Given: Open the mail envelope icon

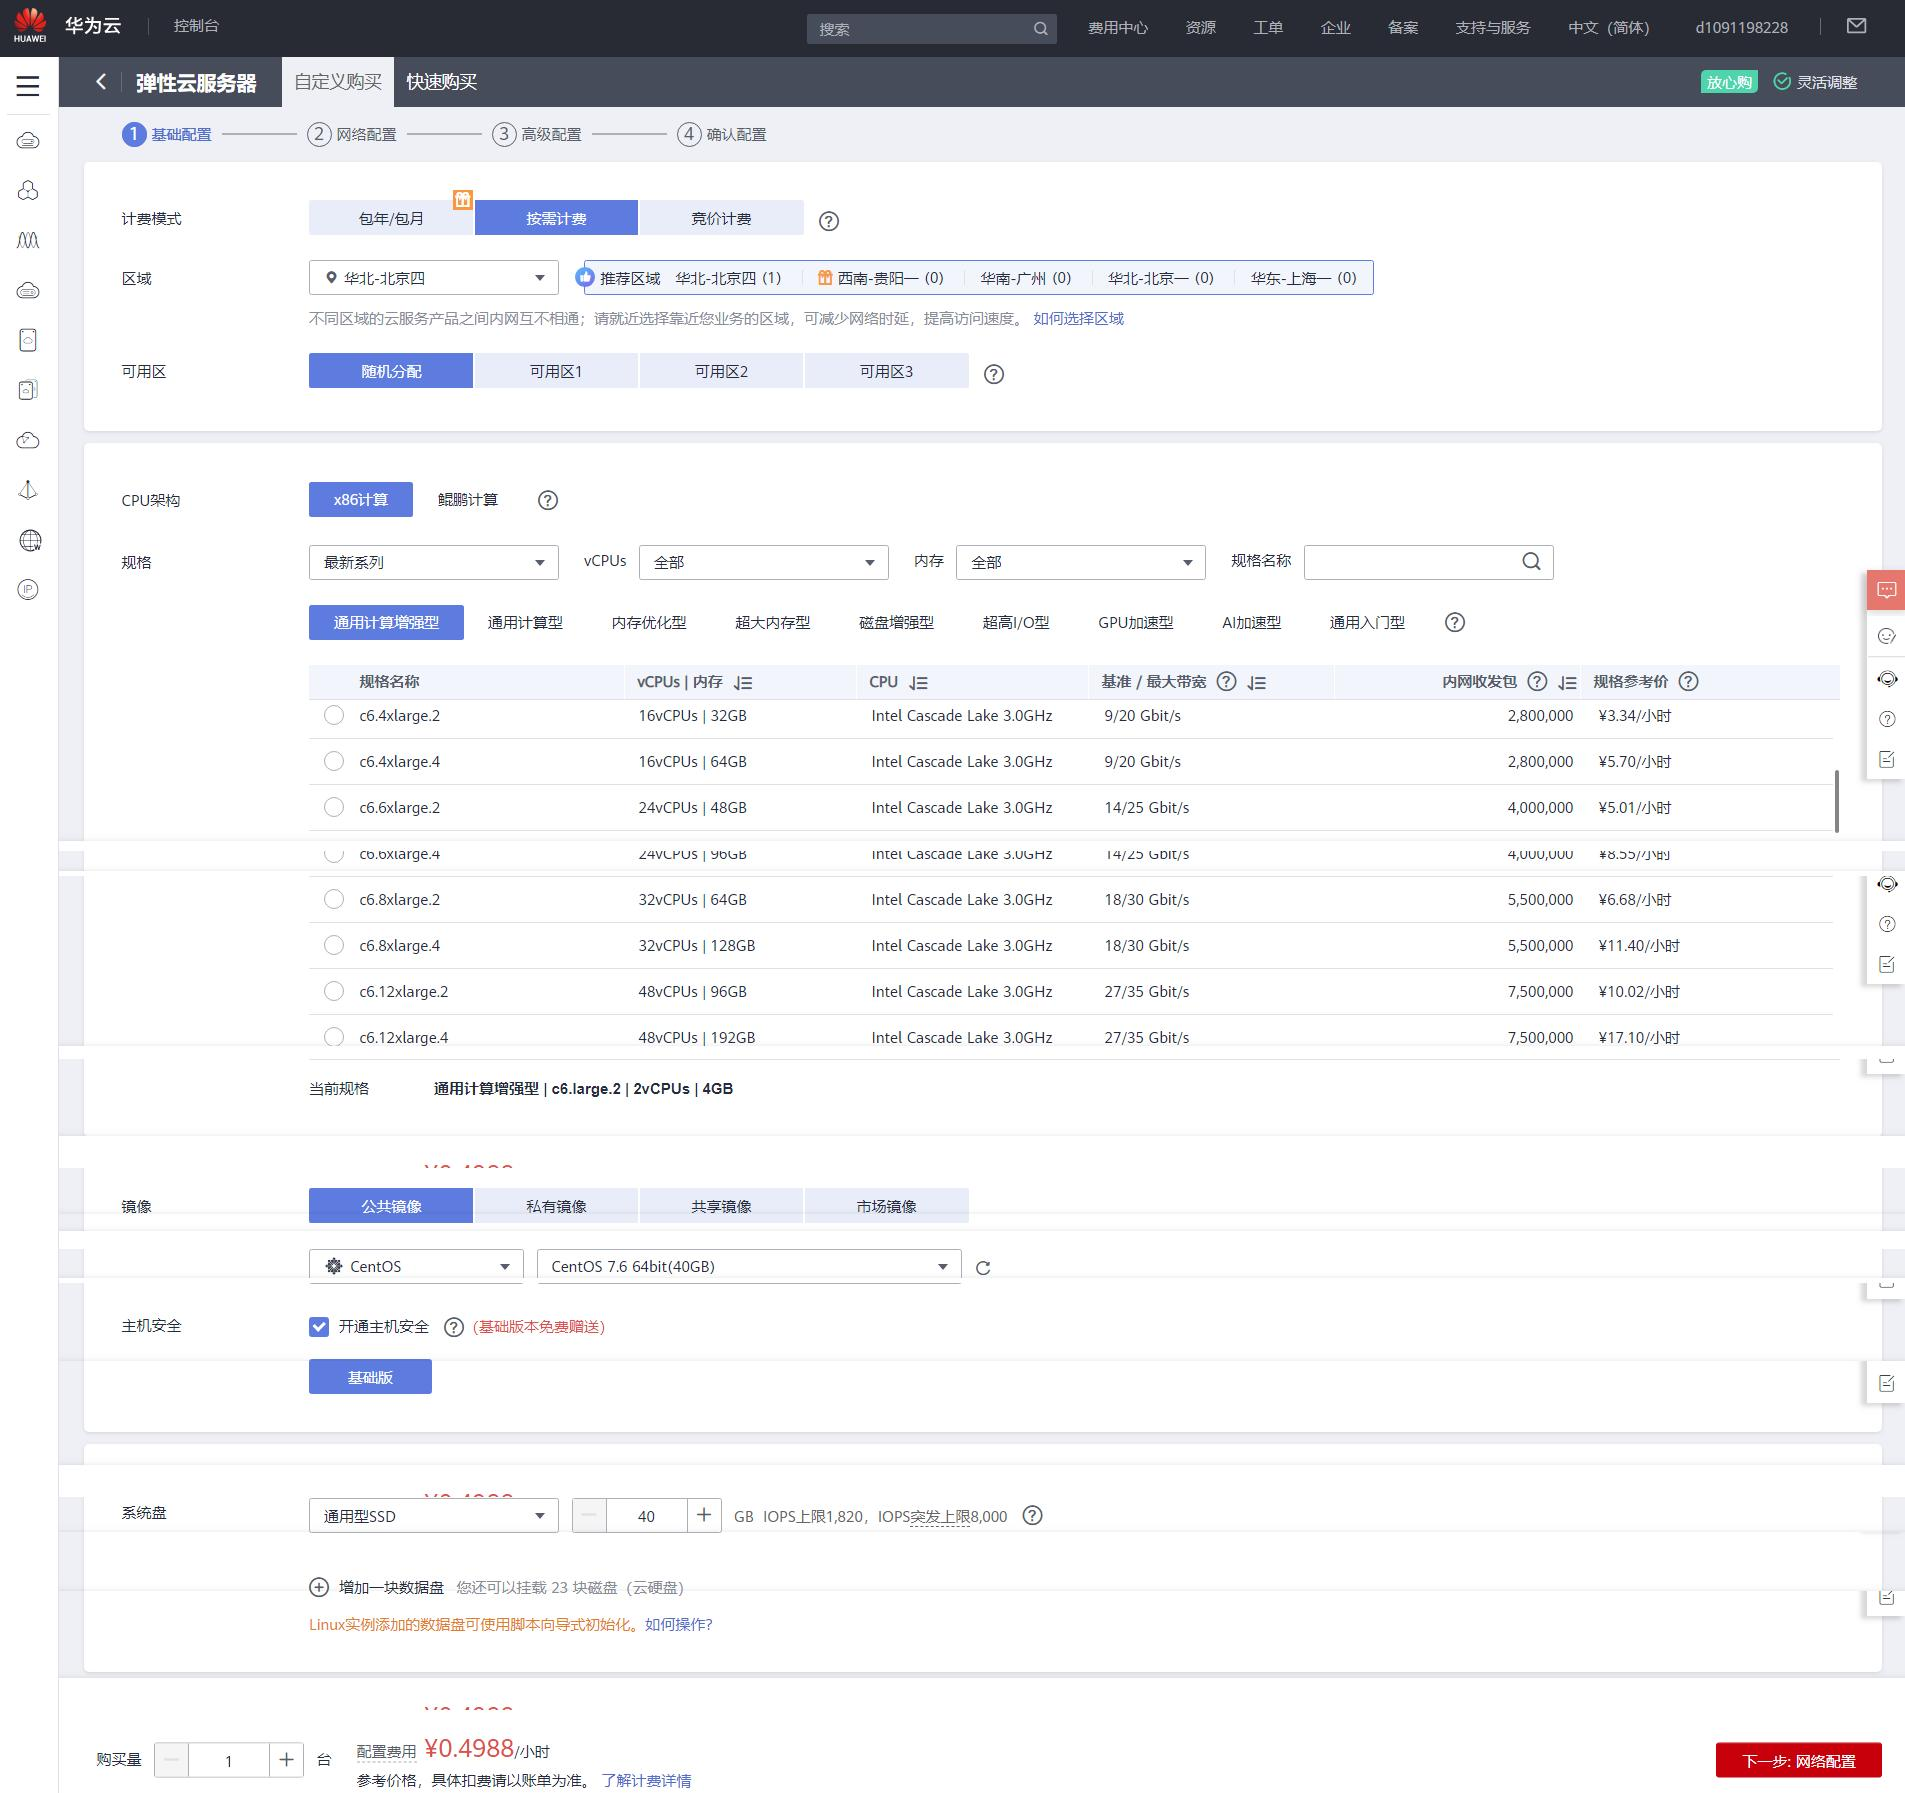Looking at the screenshot, I should [x=1857, y=26].
